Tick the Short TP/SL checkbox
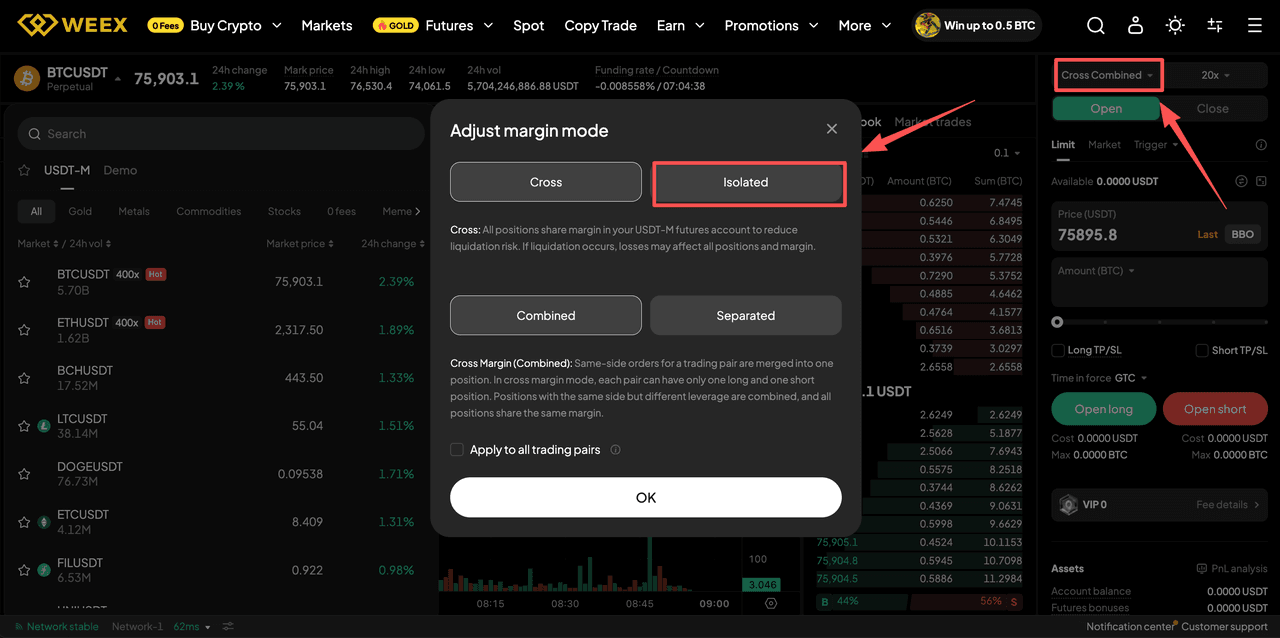The image size is (1280, 638). pos(1203,350)
